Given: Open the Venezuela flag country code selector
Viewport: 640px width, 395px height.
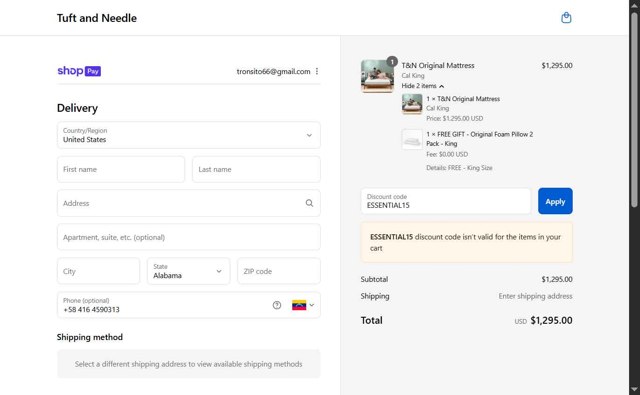Looking at the screenshot, I should coord(303,305).
